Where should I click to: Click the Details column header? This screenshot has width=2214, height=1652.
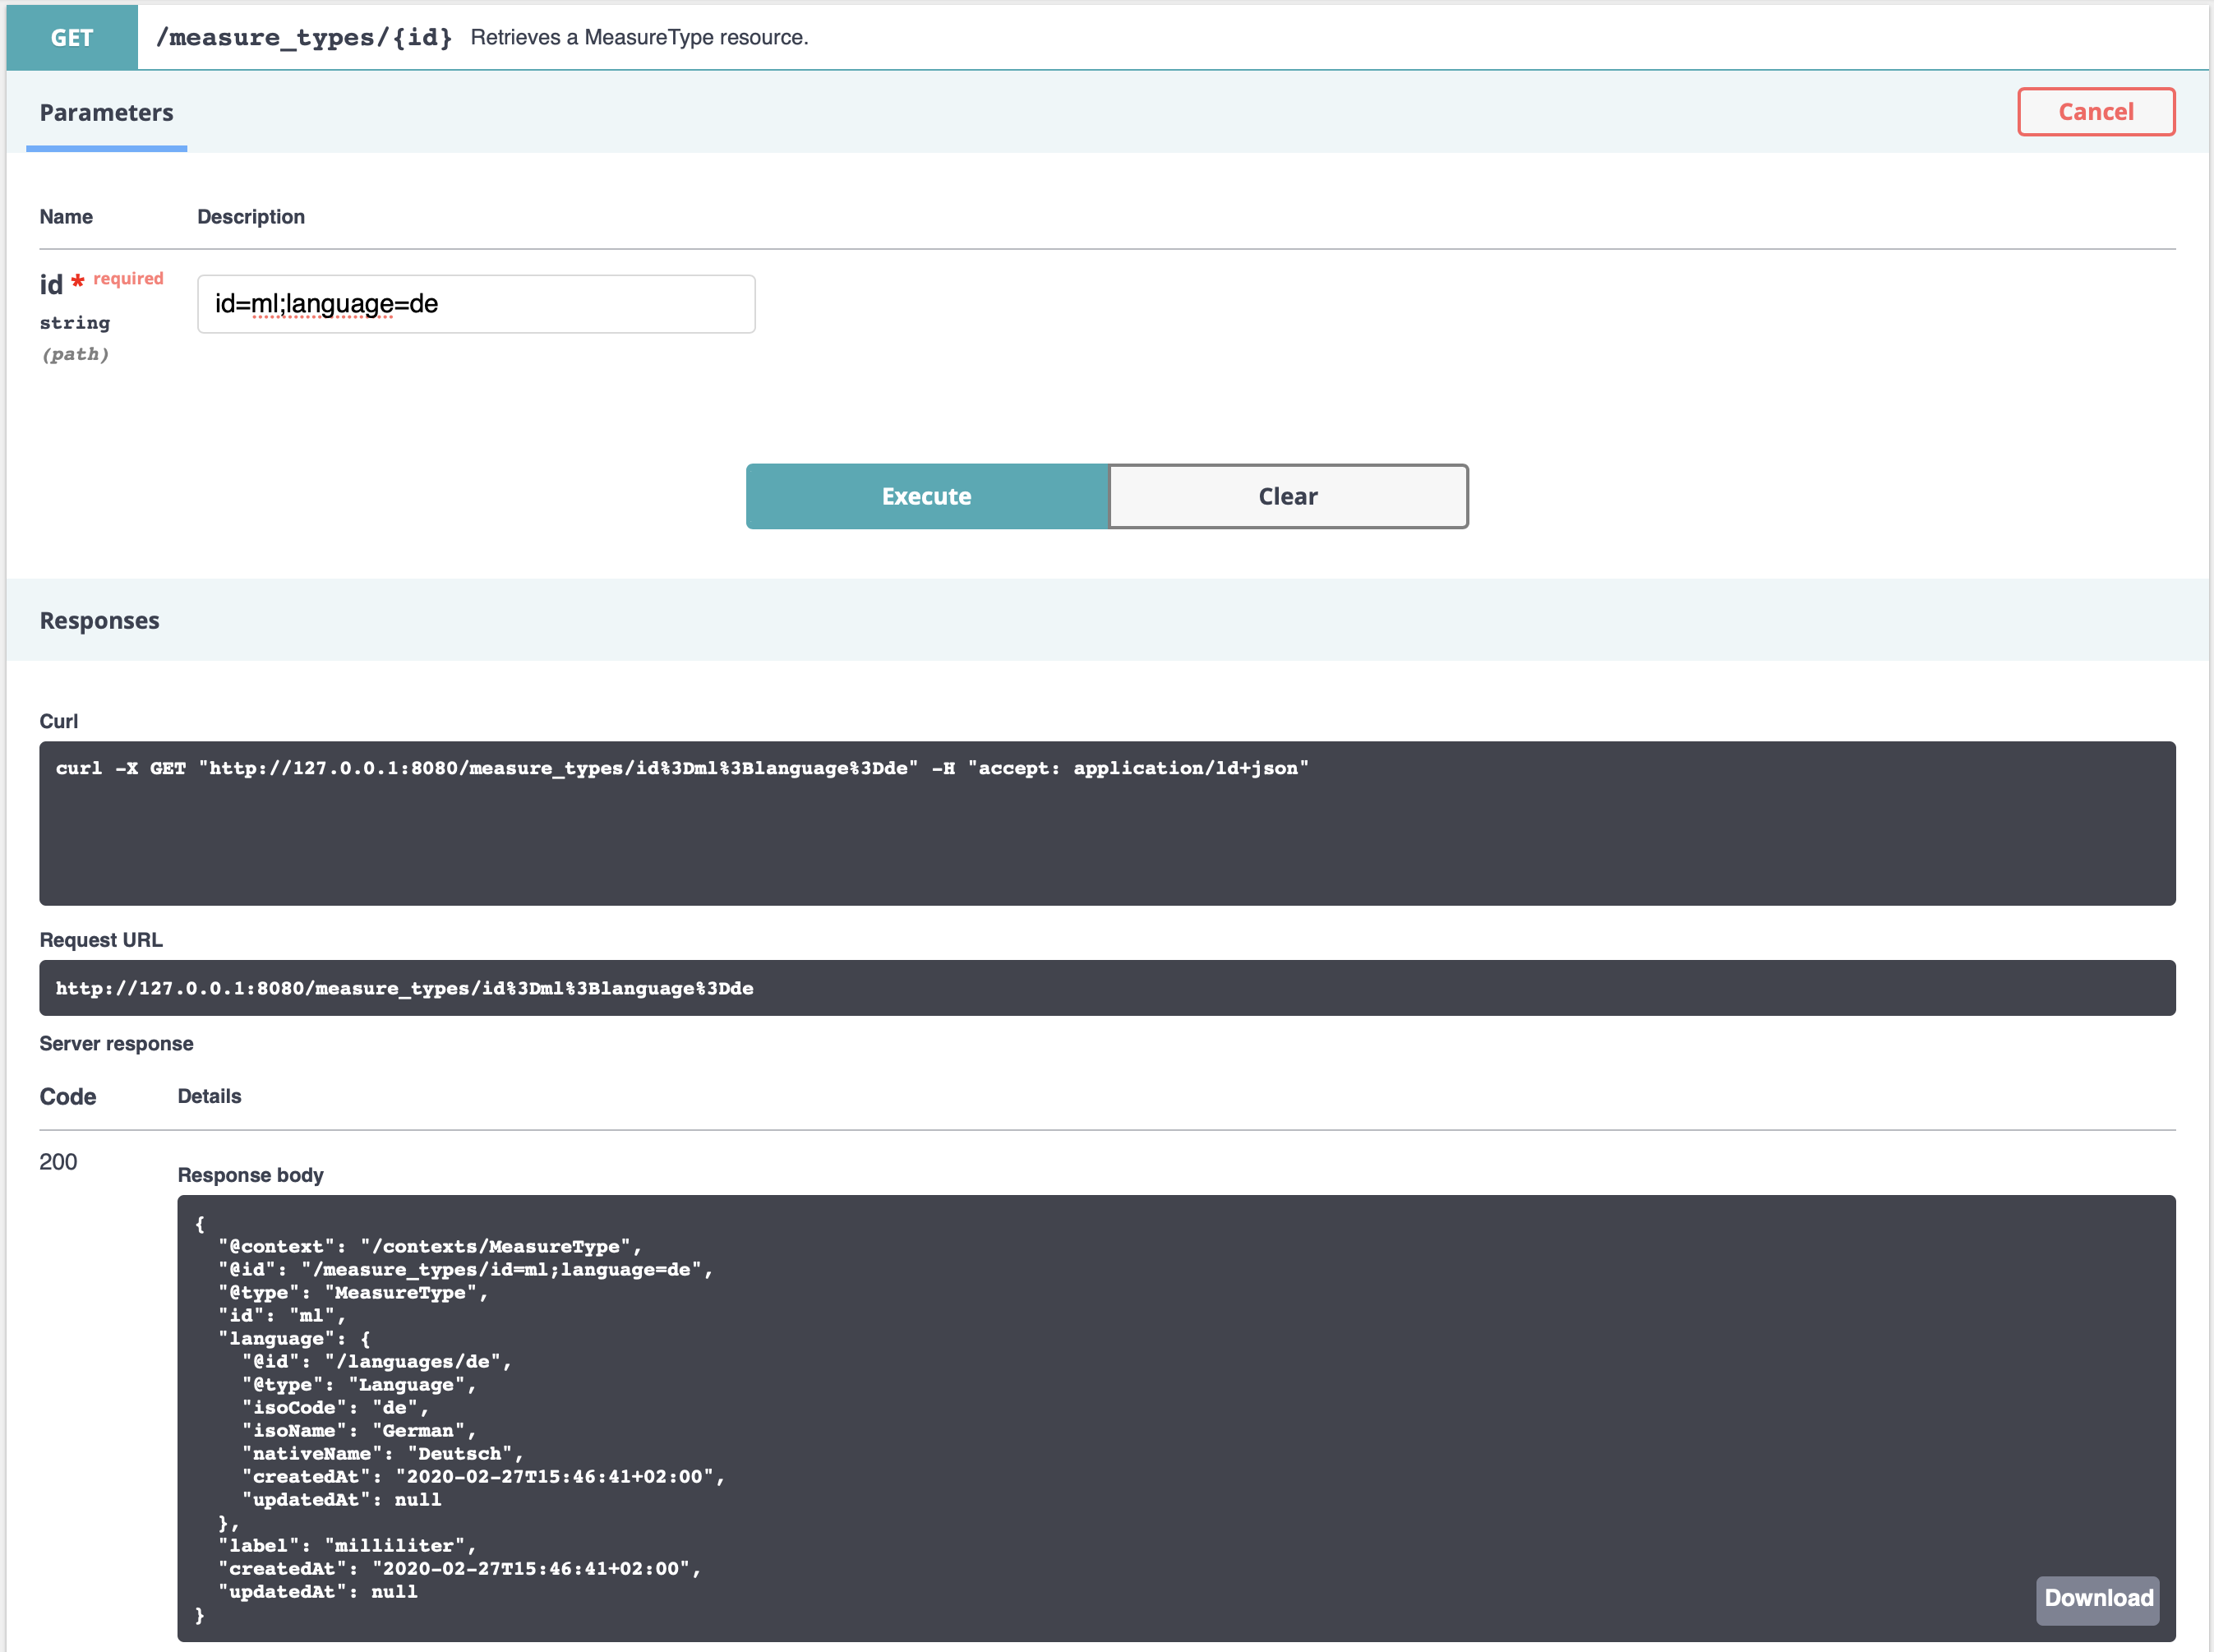209,1096
